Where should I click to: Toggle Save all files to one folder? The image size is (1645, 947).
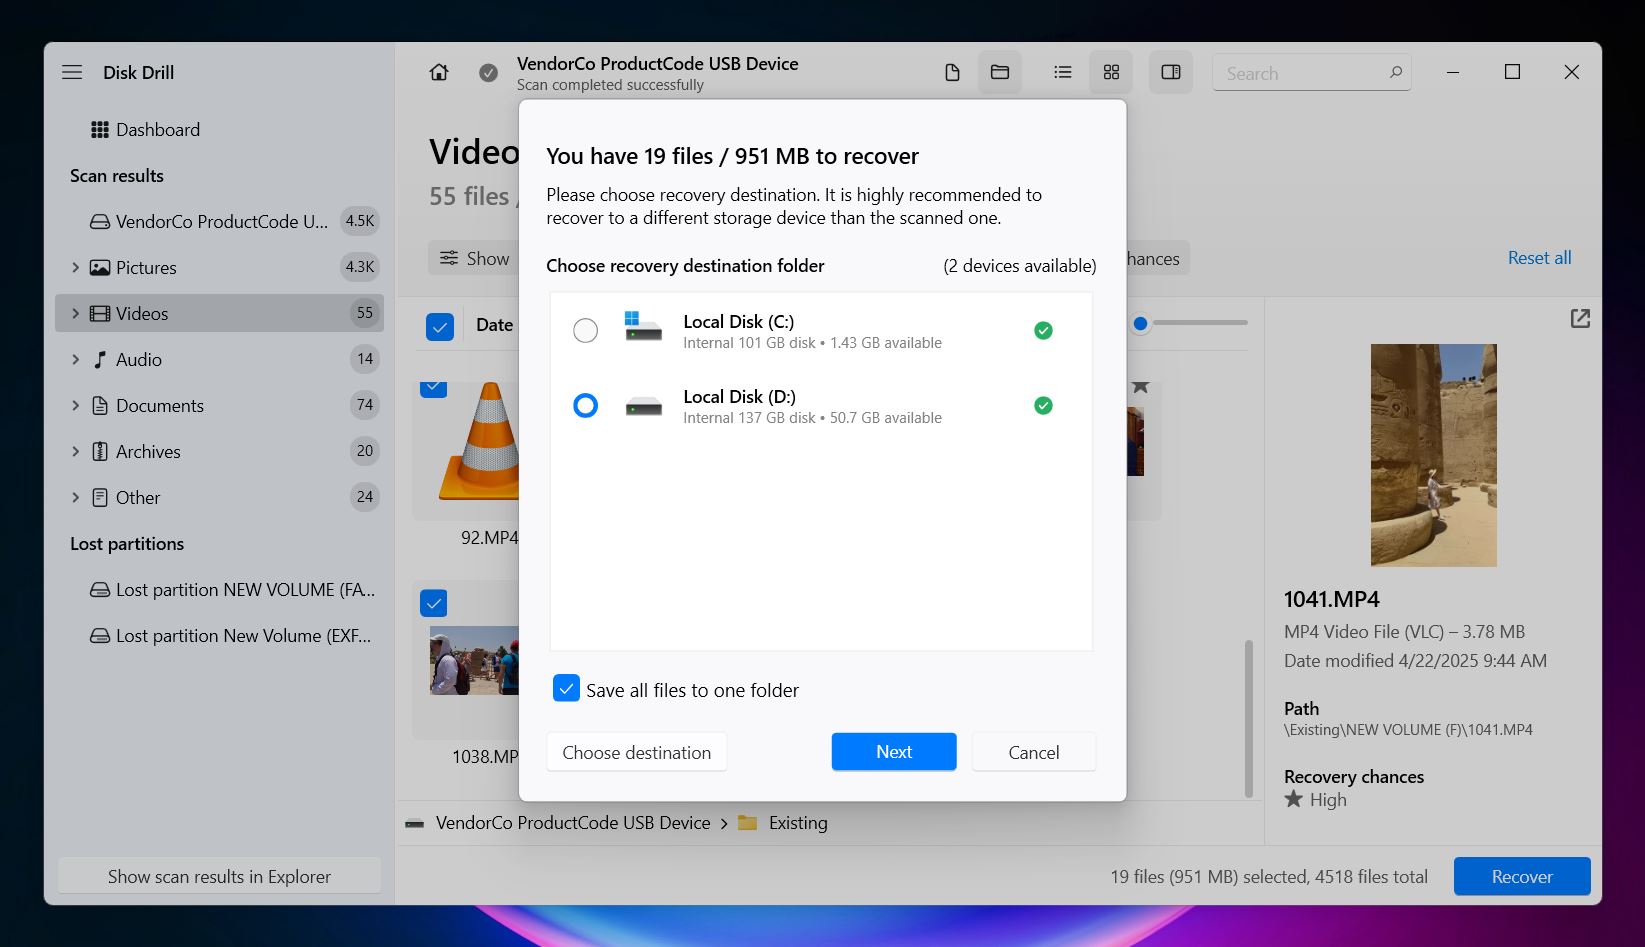(566, 688)
